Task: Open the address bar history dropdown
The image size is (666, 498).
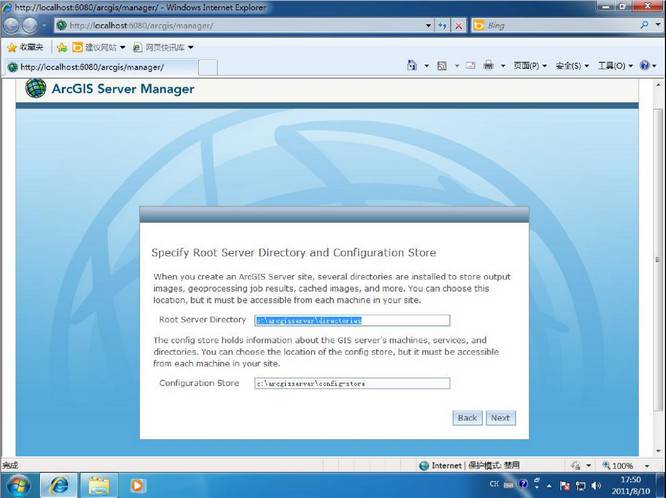Action: pos(428,26)
